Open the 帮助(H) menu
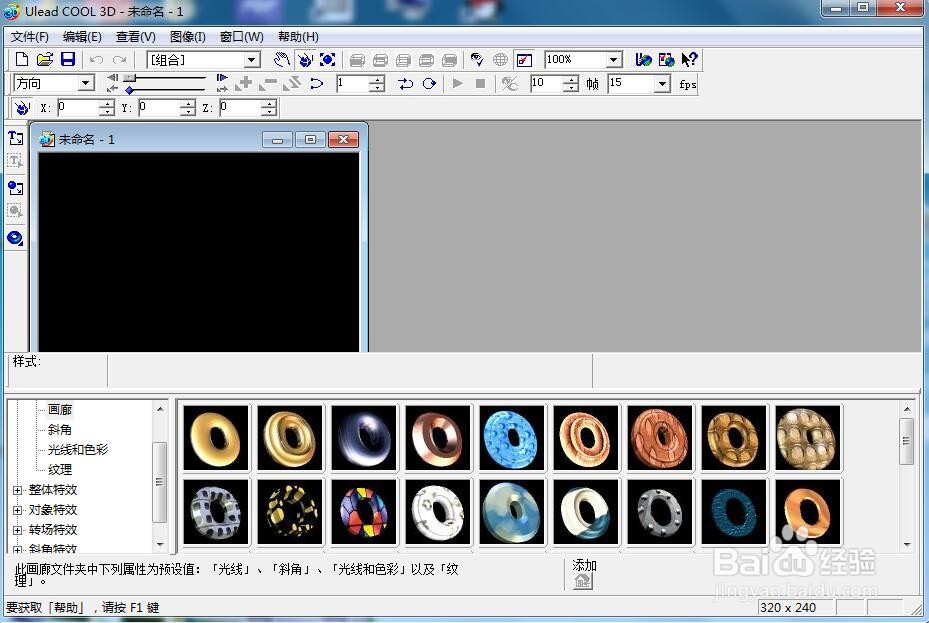Screen dimensions: 929x623 299,37
